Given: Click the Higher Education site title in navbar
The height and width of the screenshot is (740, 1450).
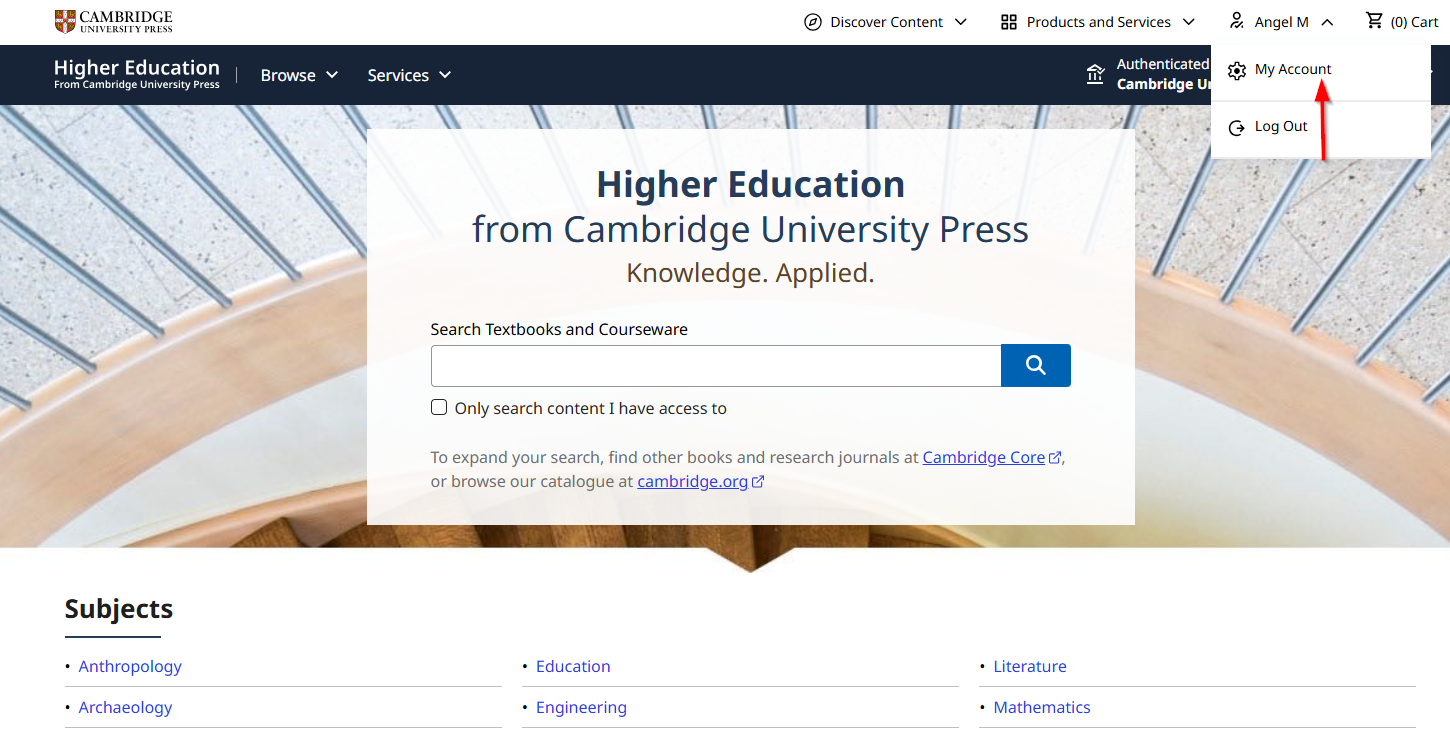Looking at the screenshot, I should pyautogui.click(x=137, y=73).
